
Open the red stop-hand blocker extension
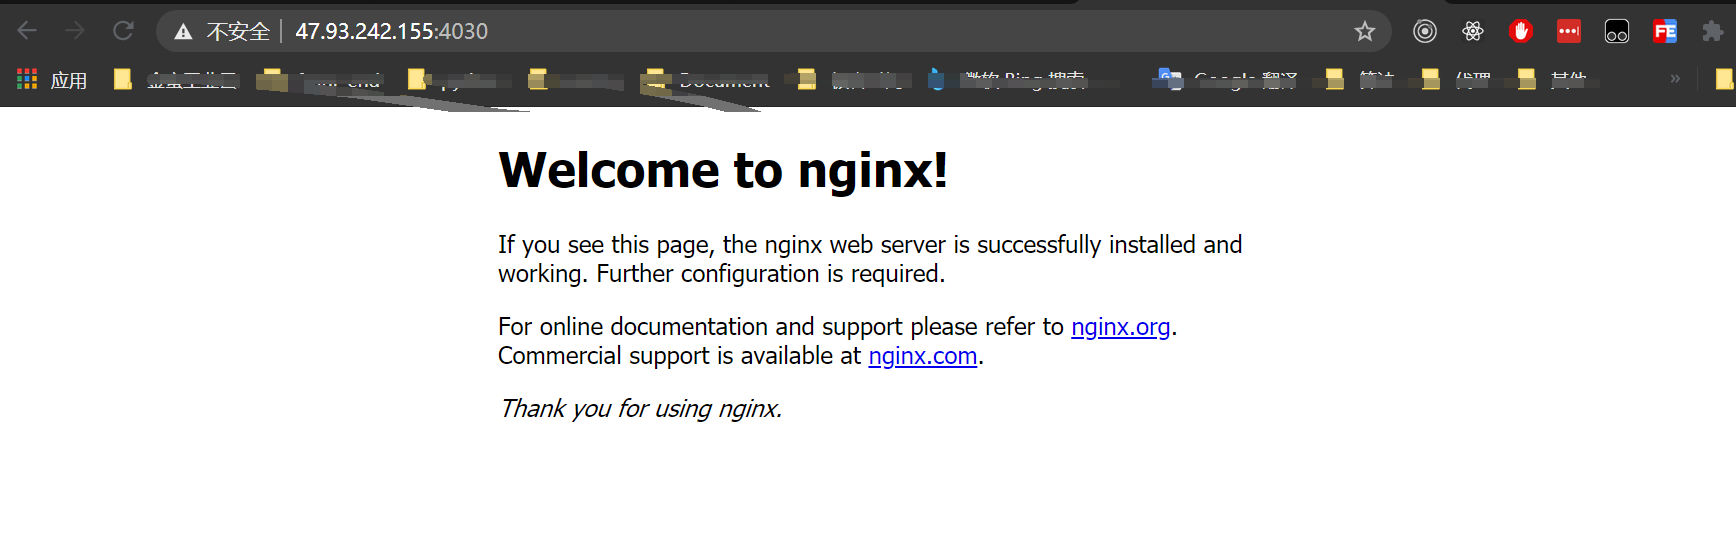tap(1521, 31)
